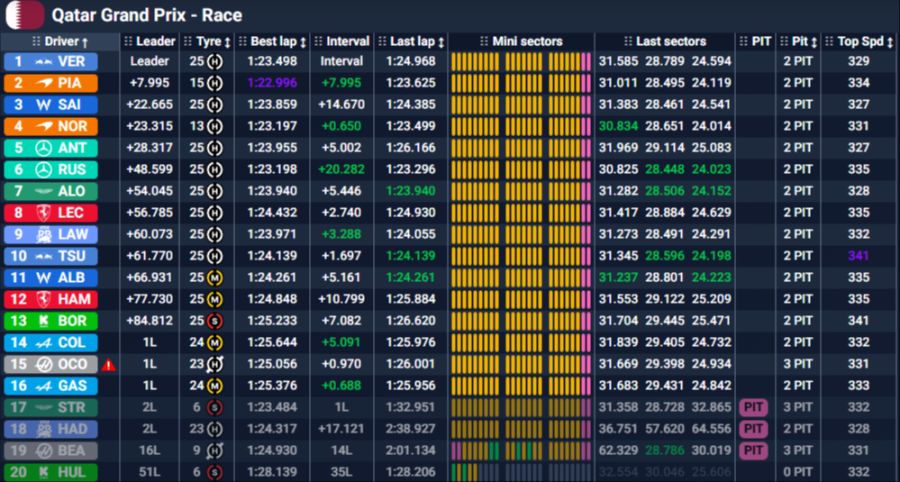Screen dimensions: 900x482
Task: Click the 0 PIT value in HUL row
Action: [x=798, y=472]
